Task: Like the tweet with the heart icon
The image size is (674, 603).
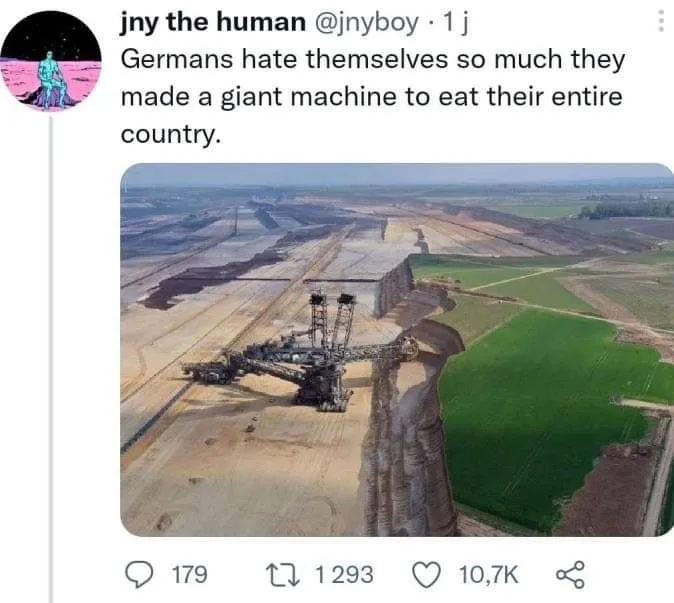Action: pos(427,575)
